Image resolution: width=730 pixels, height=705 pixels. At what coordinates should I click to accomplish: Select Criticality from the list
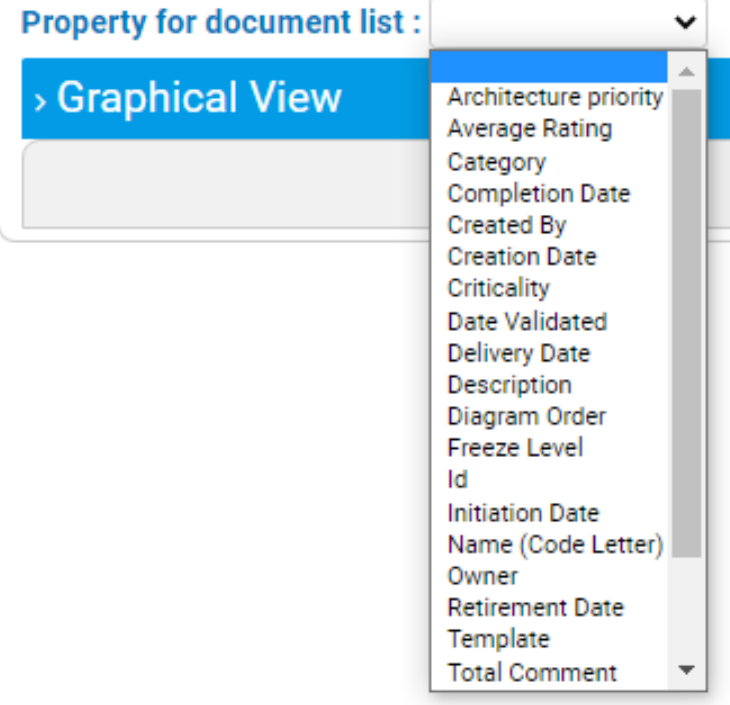(x=498, y=288)
